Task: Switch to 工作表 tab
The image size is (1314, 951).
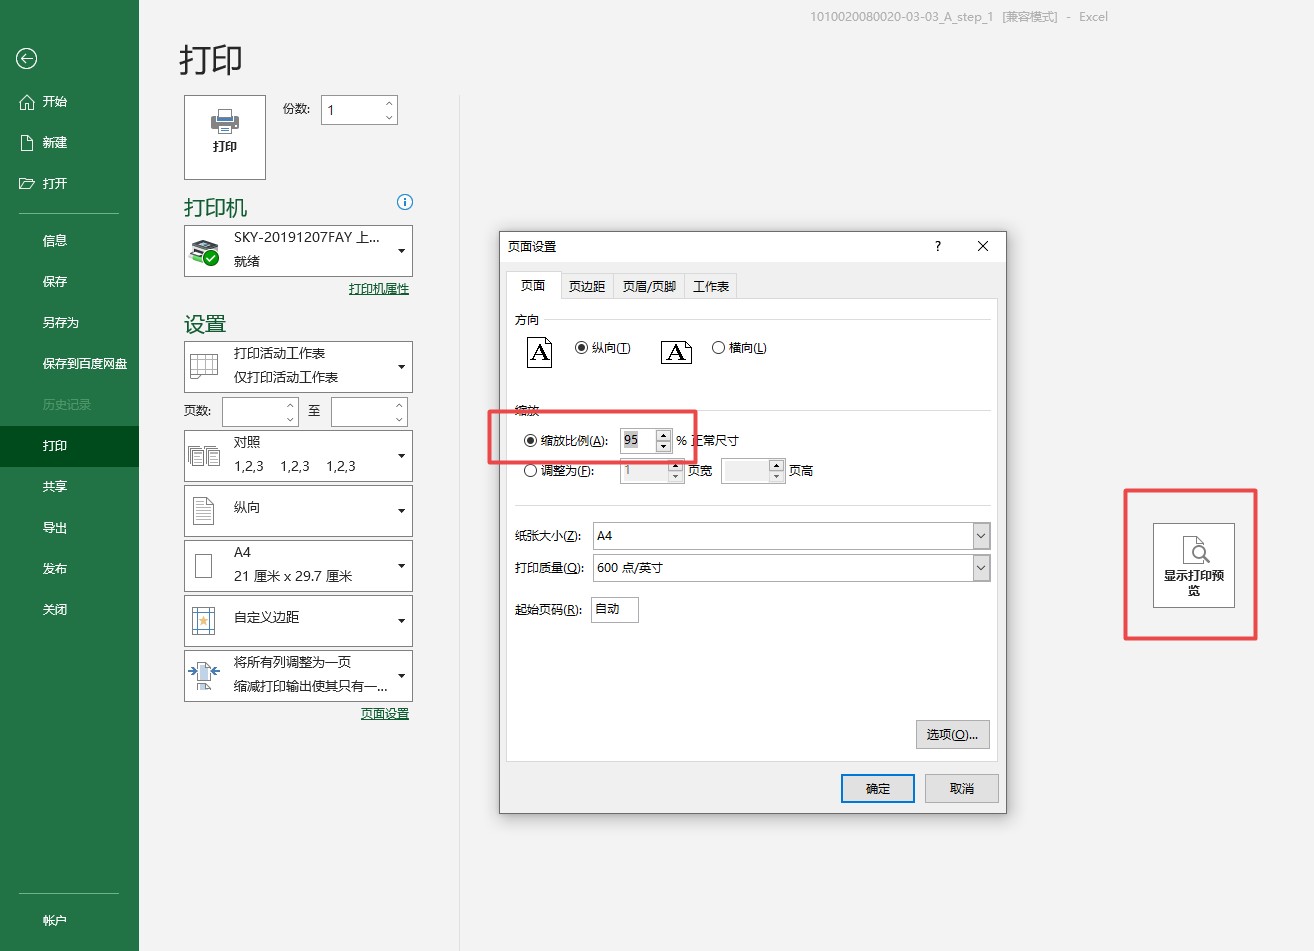Action: click(x=711, y=287)
